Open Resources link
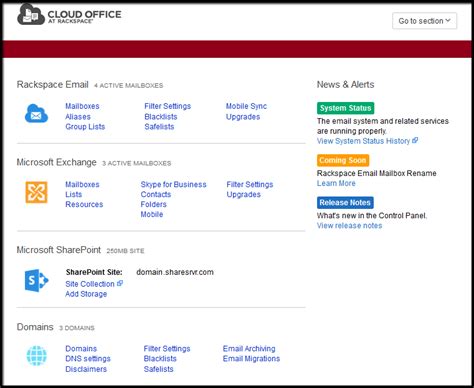This screenshot has width=474, height=388. [x=84, y=204]
